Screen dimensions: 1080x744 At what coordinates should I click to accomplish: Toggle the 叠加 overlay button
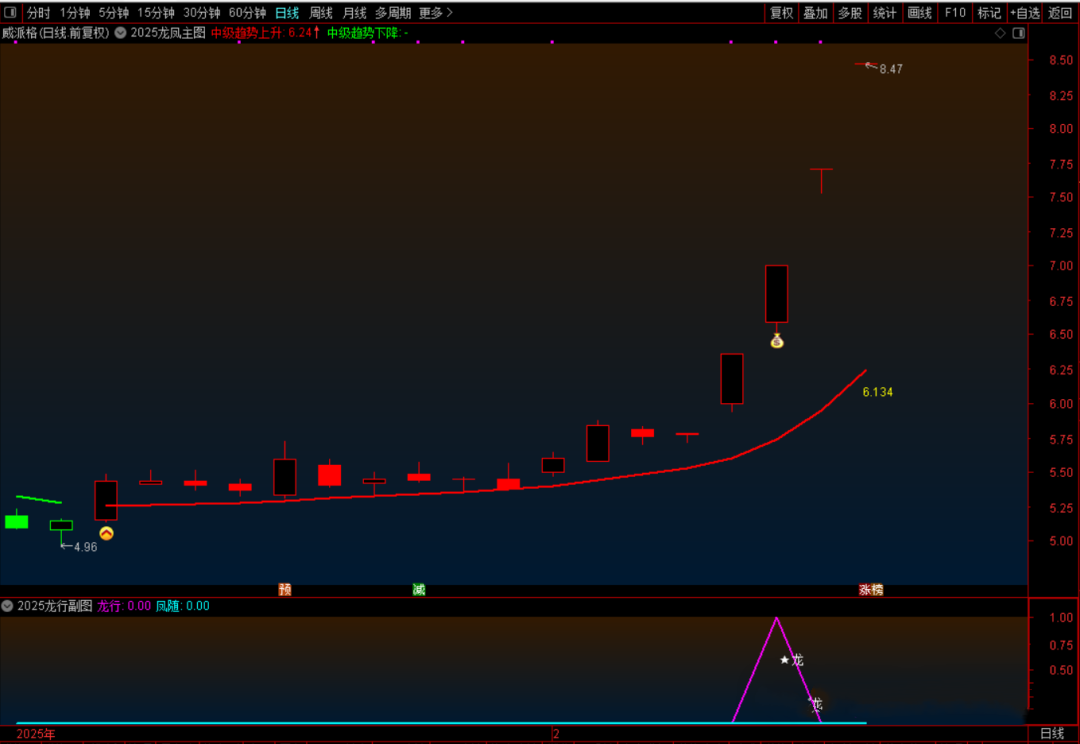815,13
